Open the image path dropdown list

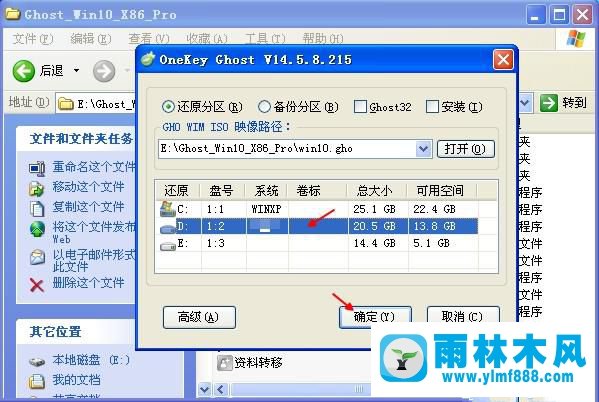point(423,149)
